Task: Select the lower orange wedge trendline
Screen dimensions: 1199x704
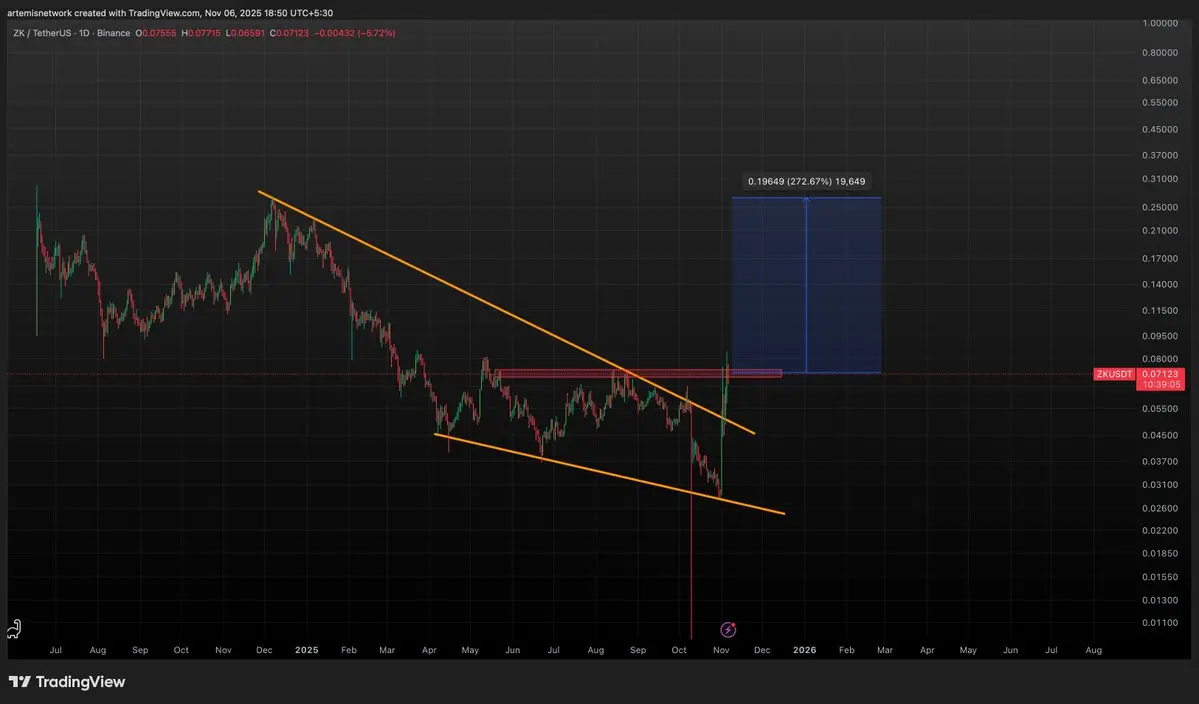Action: [x=609, y=474]
